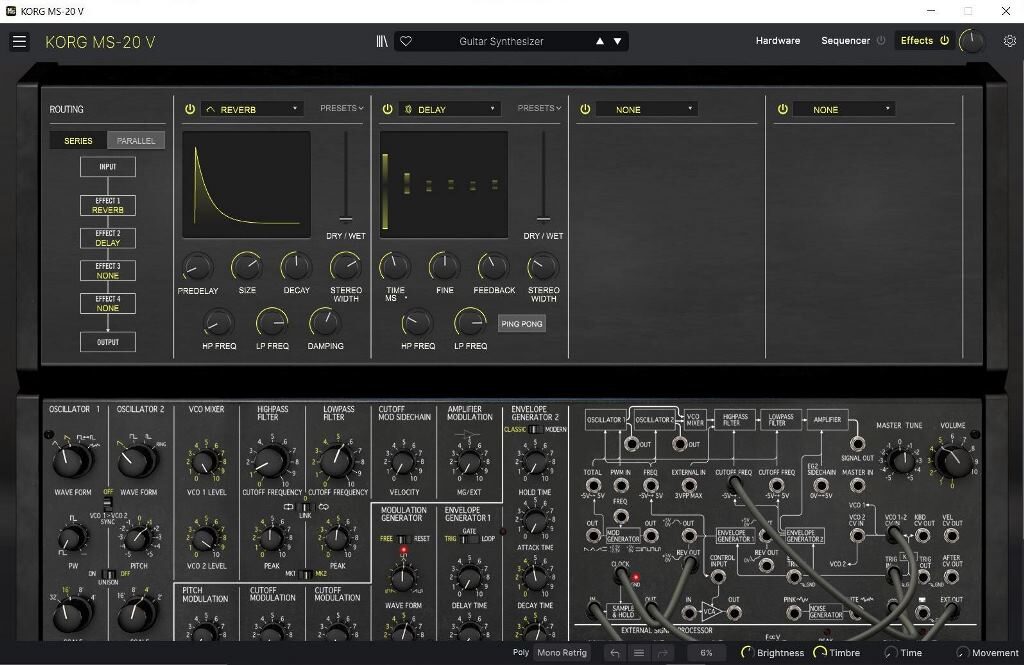This screenshot has width=1024, height=665.
Task: Click the Brightness macro knob
Action: 746,653
